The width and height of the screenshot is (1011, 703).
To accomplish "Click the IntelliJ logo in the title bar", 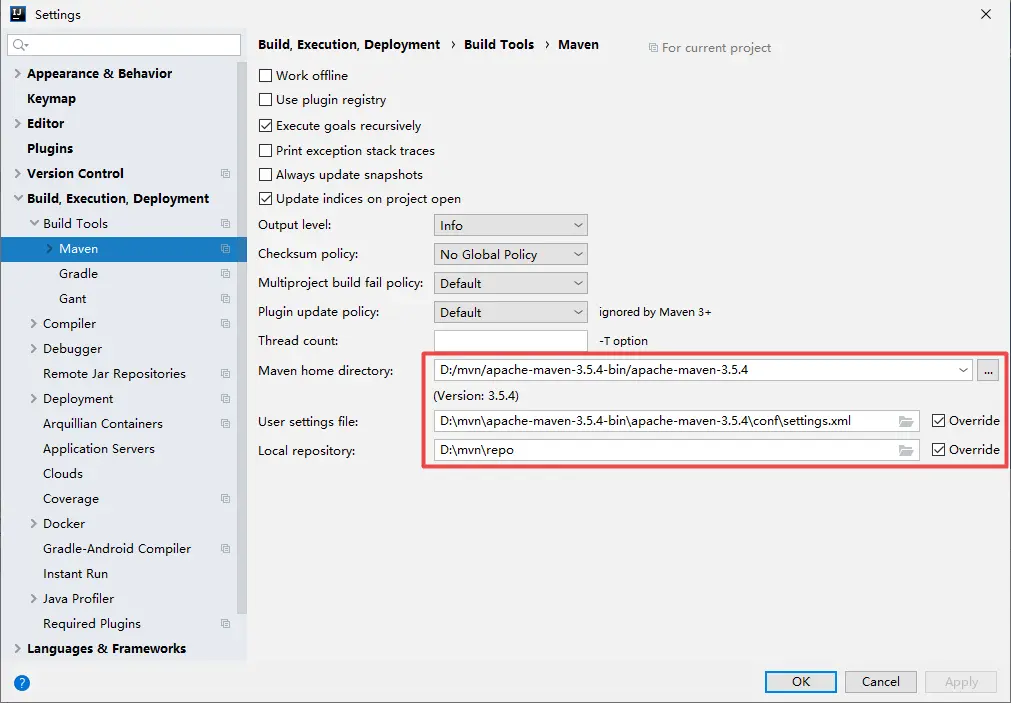I will (x=18, y=14).
